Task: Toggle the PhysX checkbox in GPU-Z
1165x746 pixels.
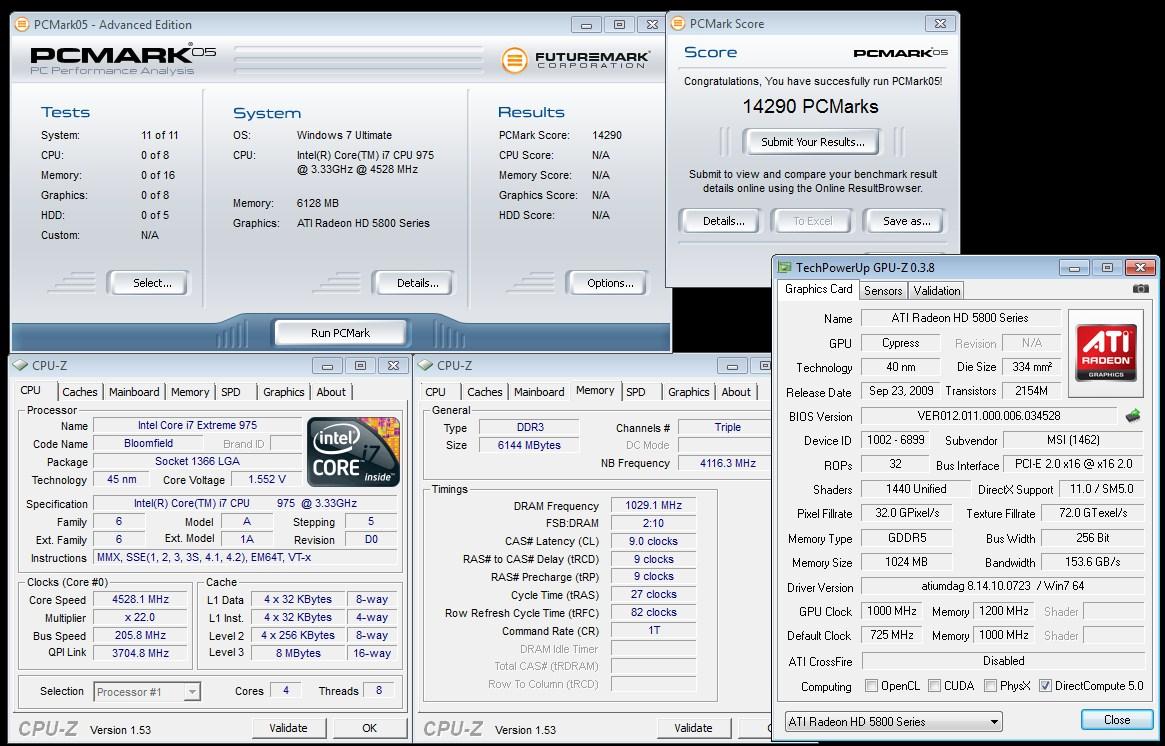Action: tap(990, 686)
